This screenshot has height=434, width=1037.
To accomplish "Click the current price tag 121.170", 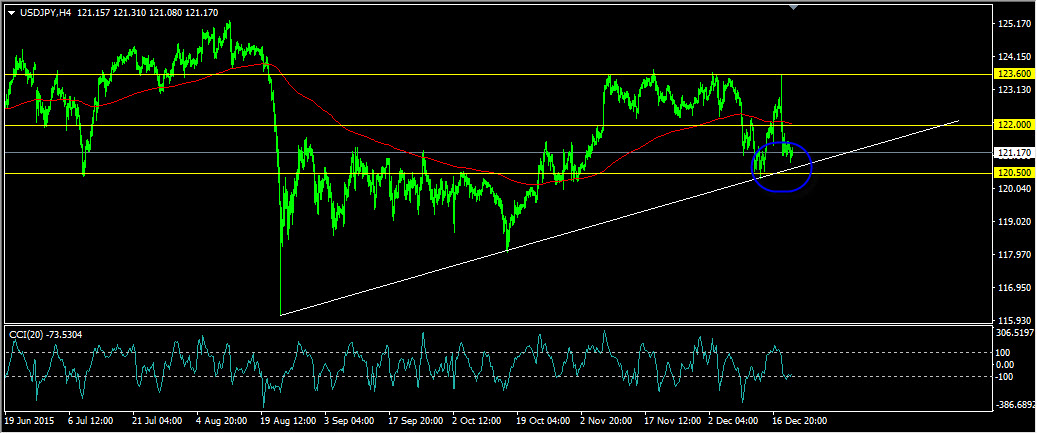I will click(1015, 153).
